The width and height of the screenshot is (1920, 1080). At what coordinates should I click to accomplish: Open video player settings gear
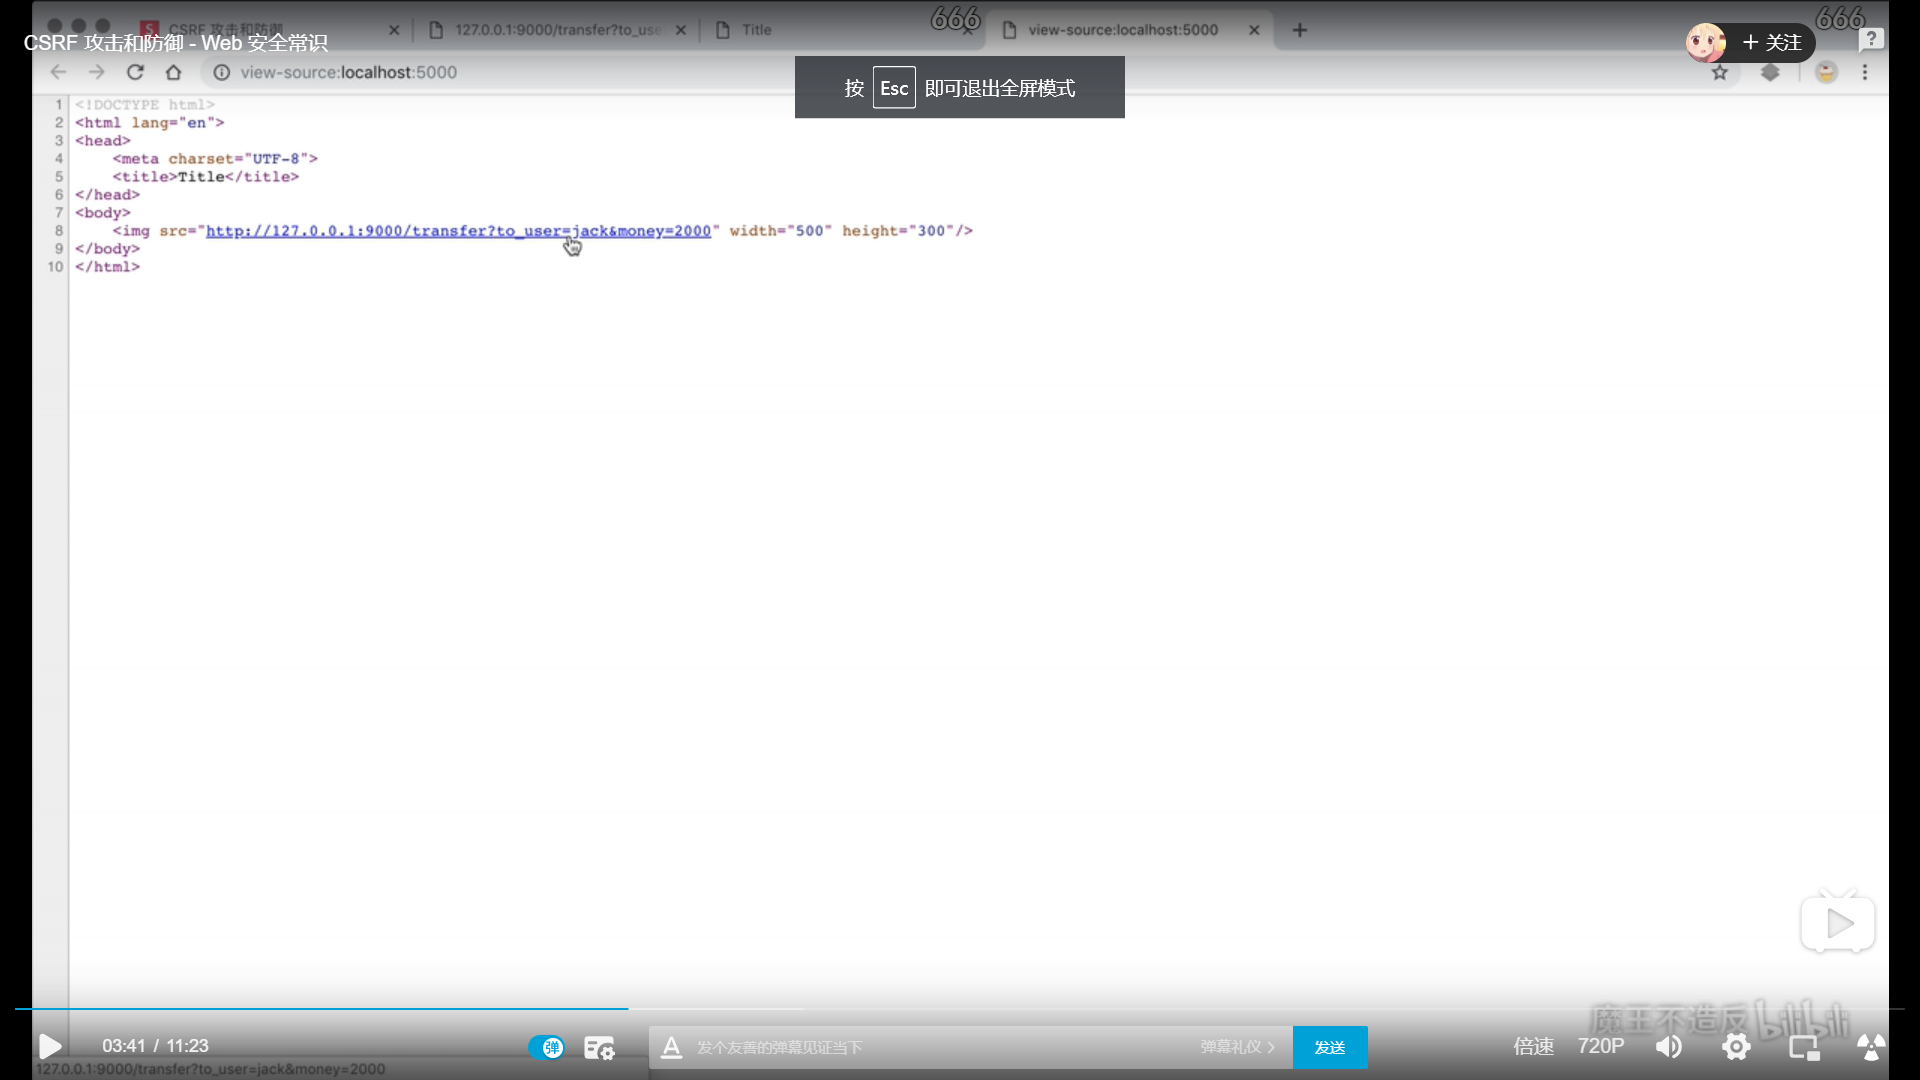point(1736,1047)
